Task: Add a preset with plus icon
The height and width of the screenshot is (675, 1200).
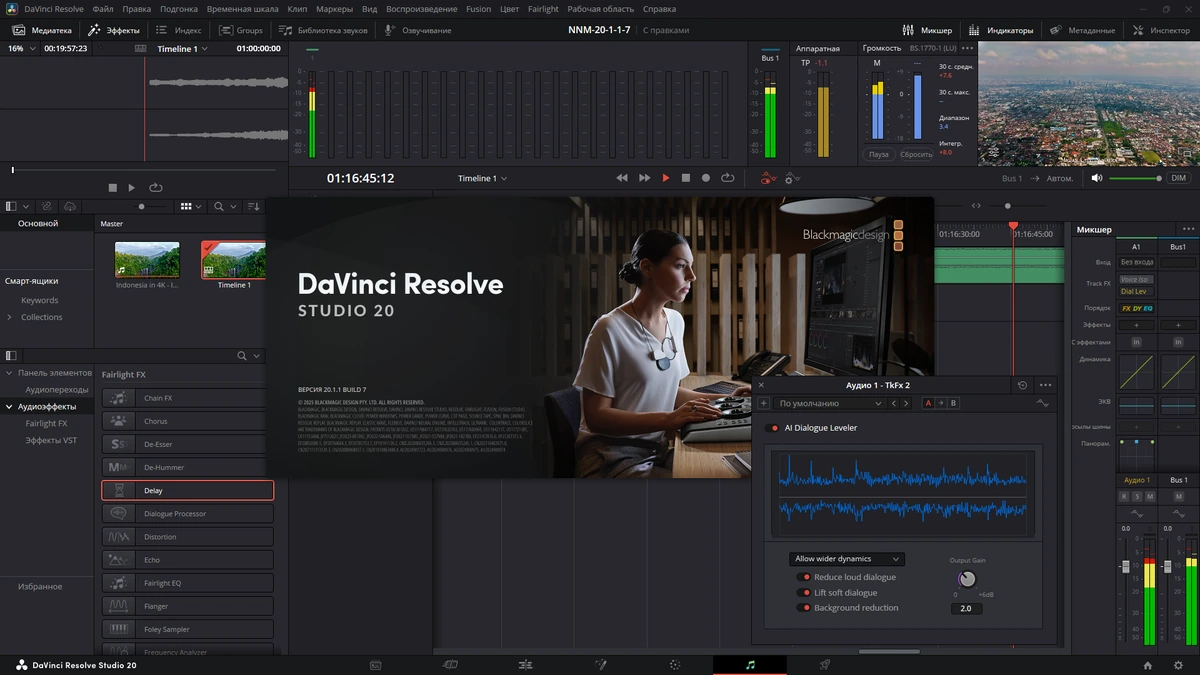Action: point(764,404)
